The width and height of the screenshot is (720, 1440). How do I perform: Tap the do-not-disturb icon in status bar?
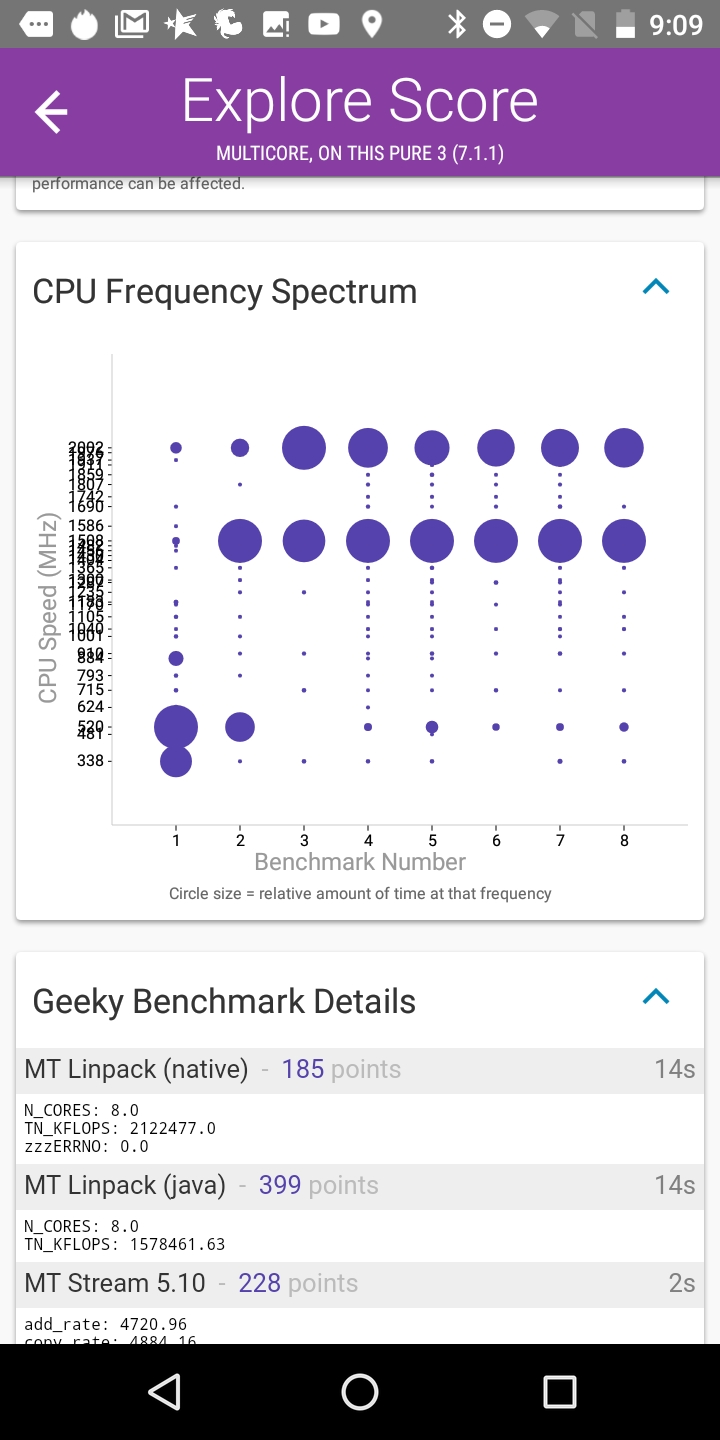tap(497, 24)
